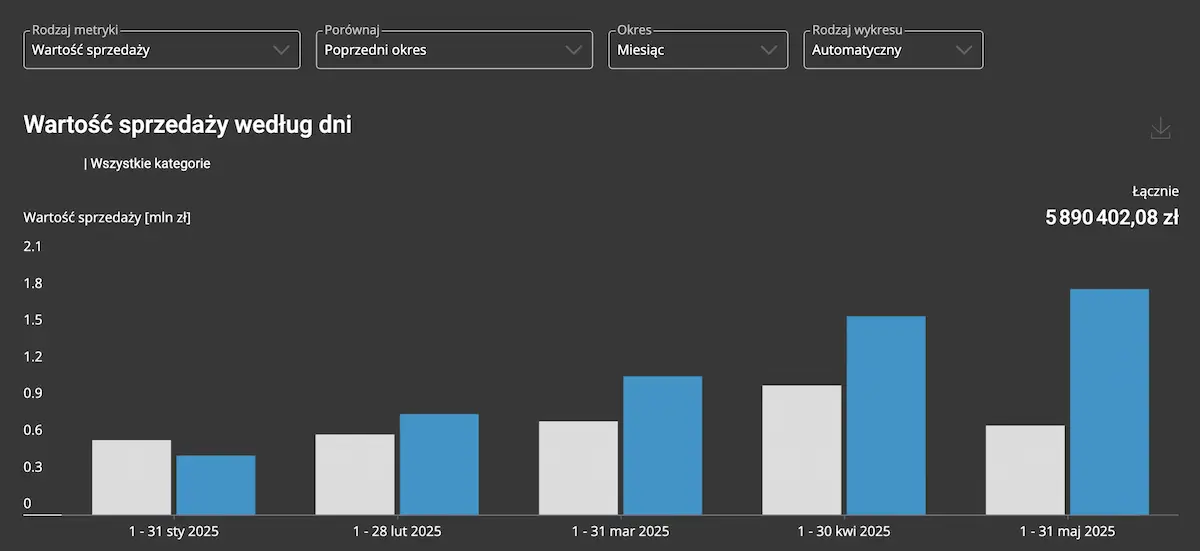This screenshot has width=1200, height=551.
Task: Click the Wszystkie kategorie label
Action: (x=150, y=163)
